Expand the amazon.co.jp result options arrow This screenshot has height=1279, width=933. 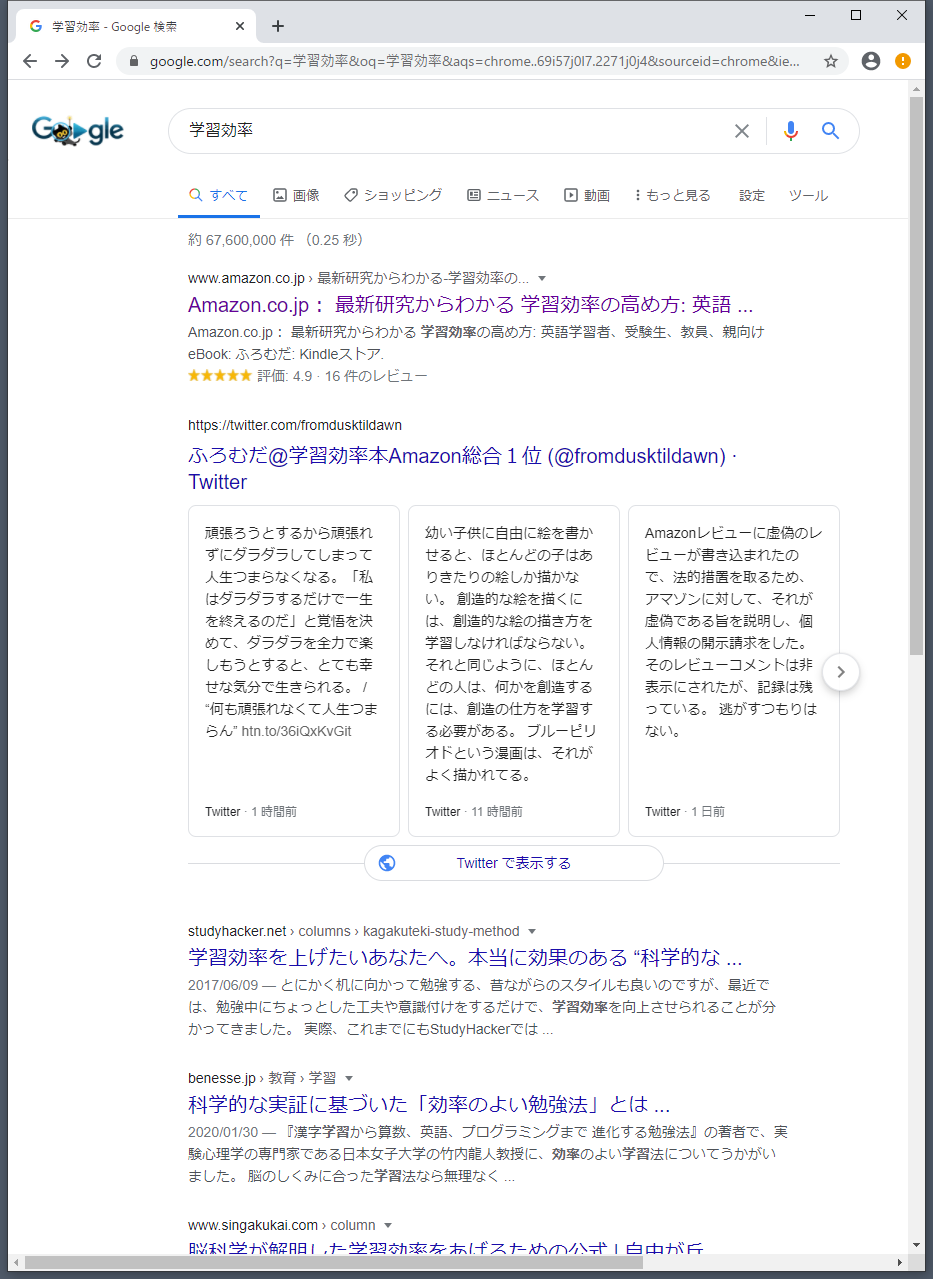click(x=542, y=278)
